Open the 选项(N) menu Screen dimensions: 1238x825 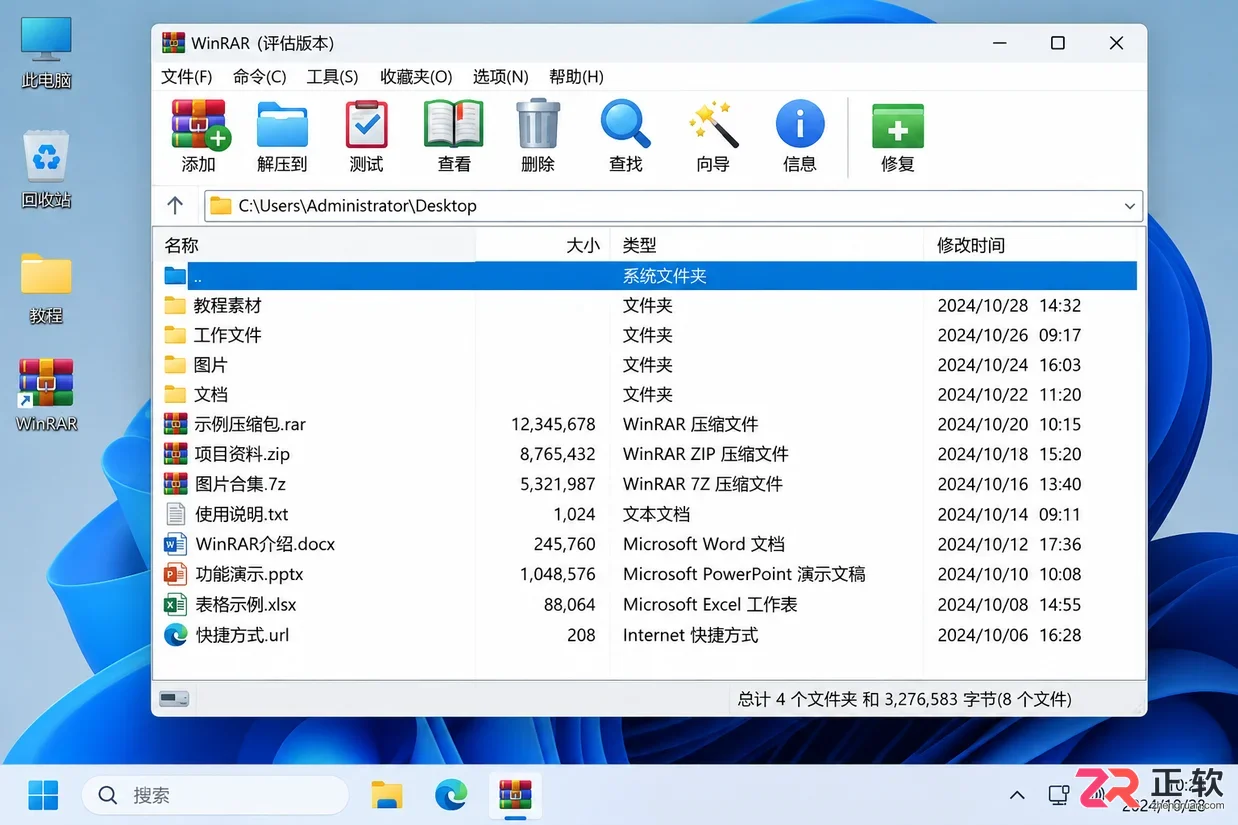[501, 76]
